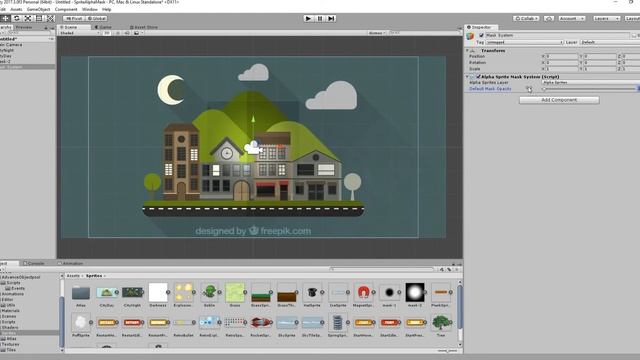Toggle scene lighting icon

118,33
